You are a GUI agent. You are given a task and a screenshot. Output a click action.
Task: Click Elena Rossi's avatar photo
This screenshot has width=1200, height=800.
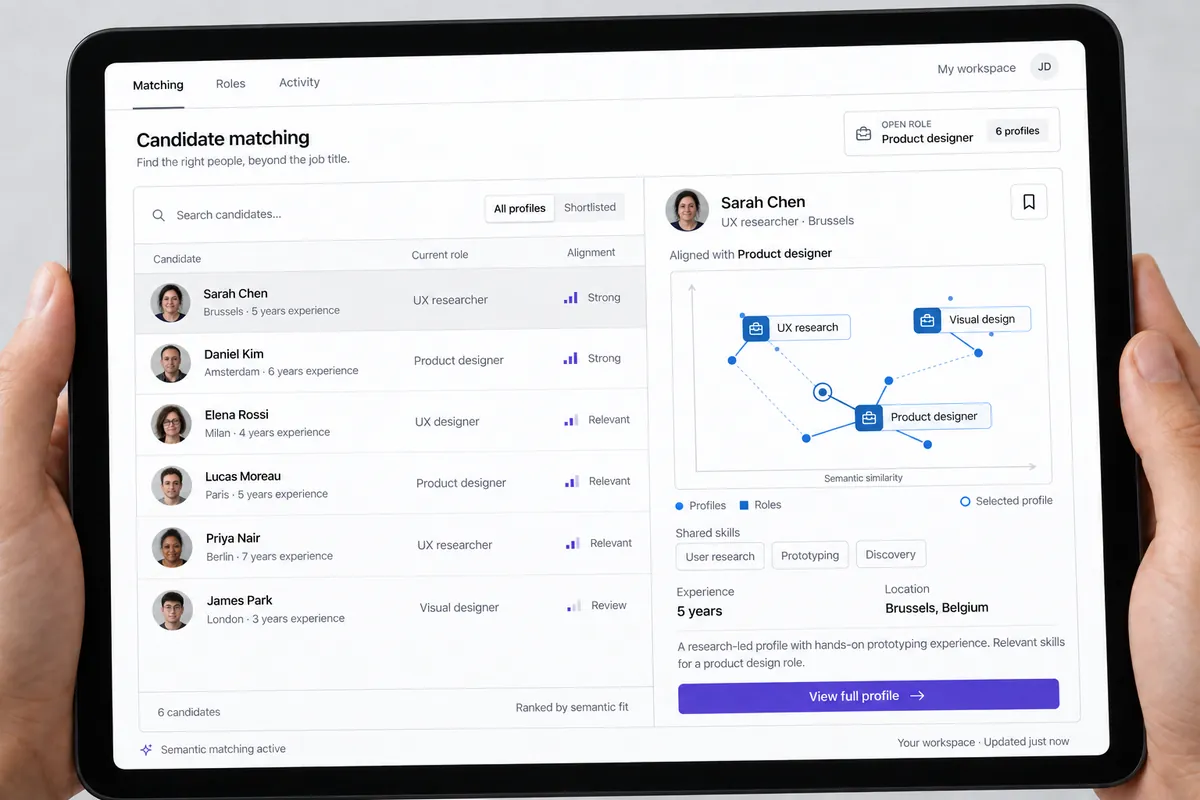pos(171,424)
